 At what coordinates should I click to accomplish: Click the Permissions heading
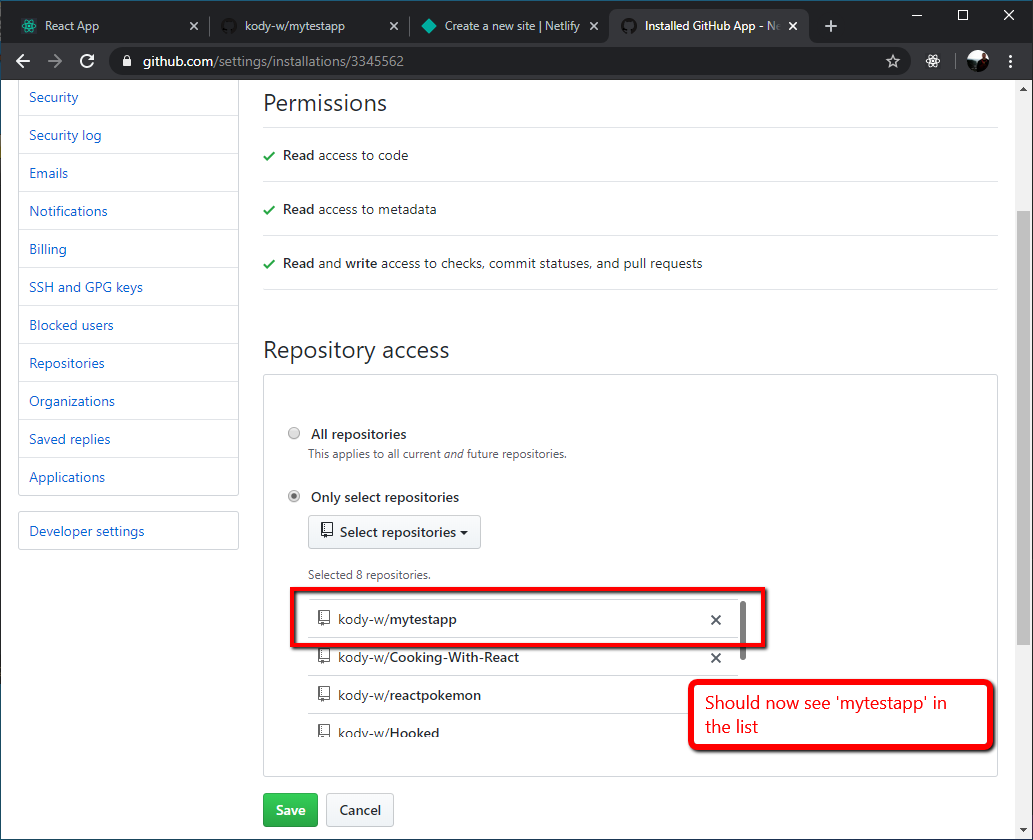(325, 103)
